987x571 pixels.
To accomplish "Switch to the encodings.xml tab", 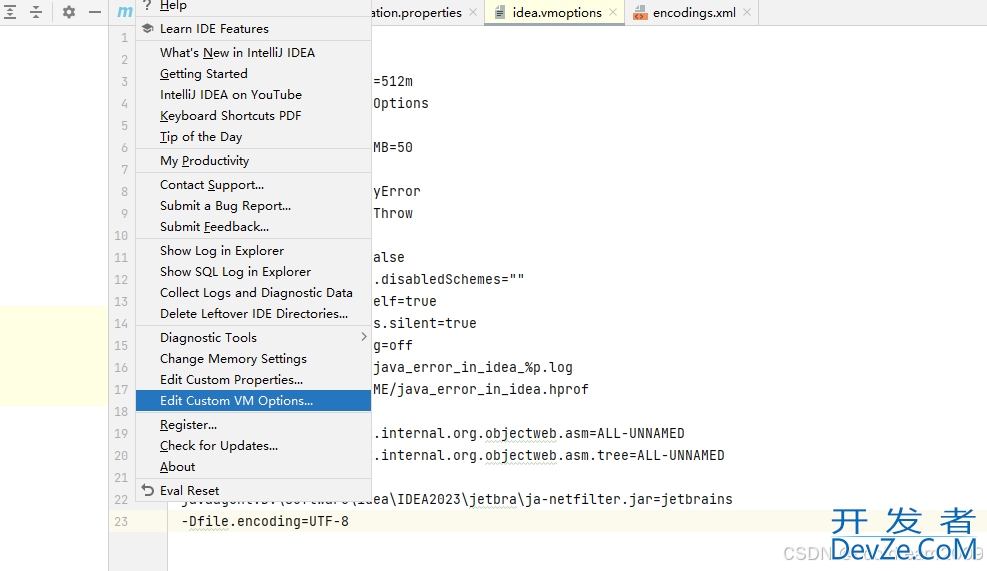I will (693, 13).
